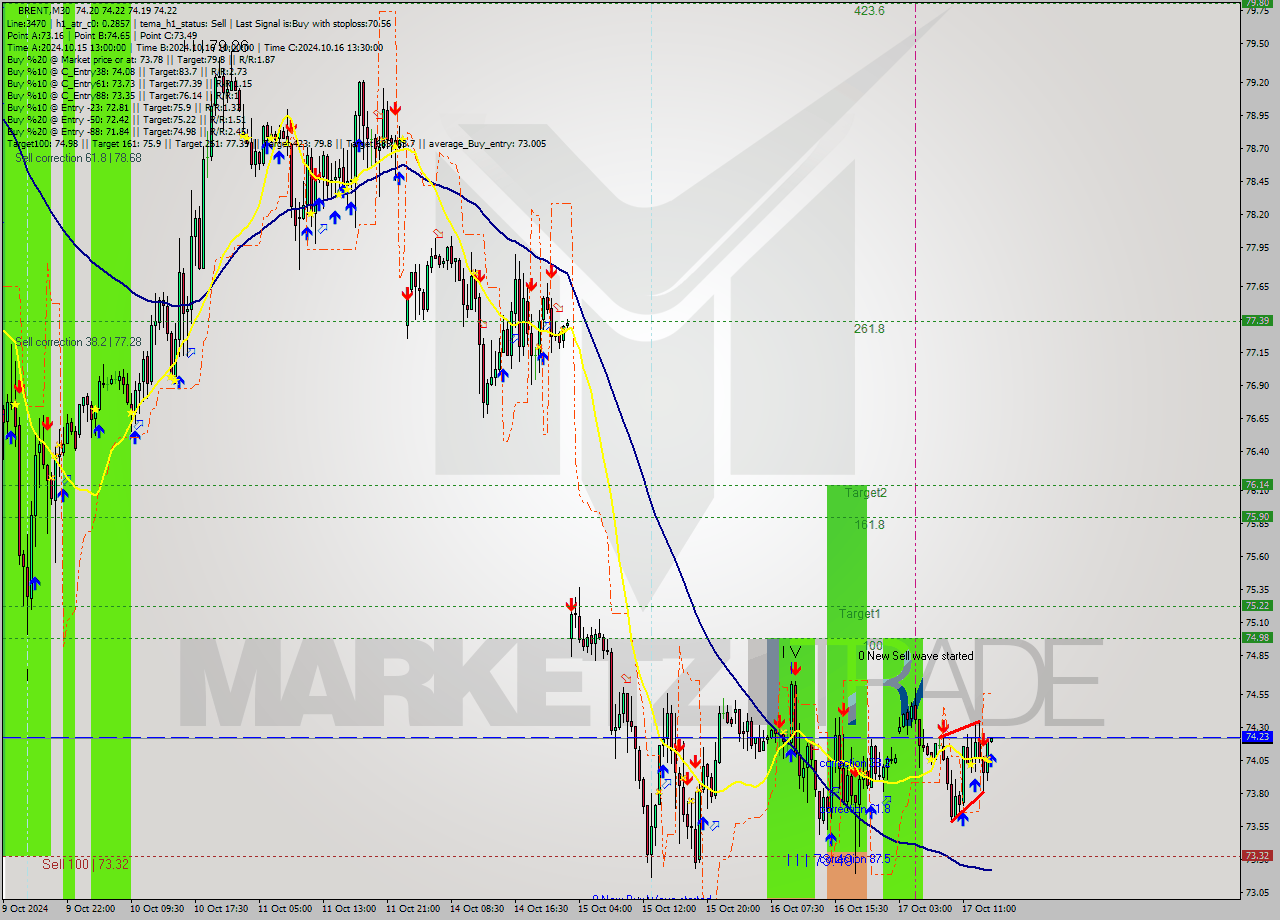Click the 'Time A:2024.10.15 13:00:00' text
Image resolution: width=1280 pixels, height=920 pixels.
click(x=66, y=47)
